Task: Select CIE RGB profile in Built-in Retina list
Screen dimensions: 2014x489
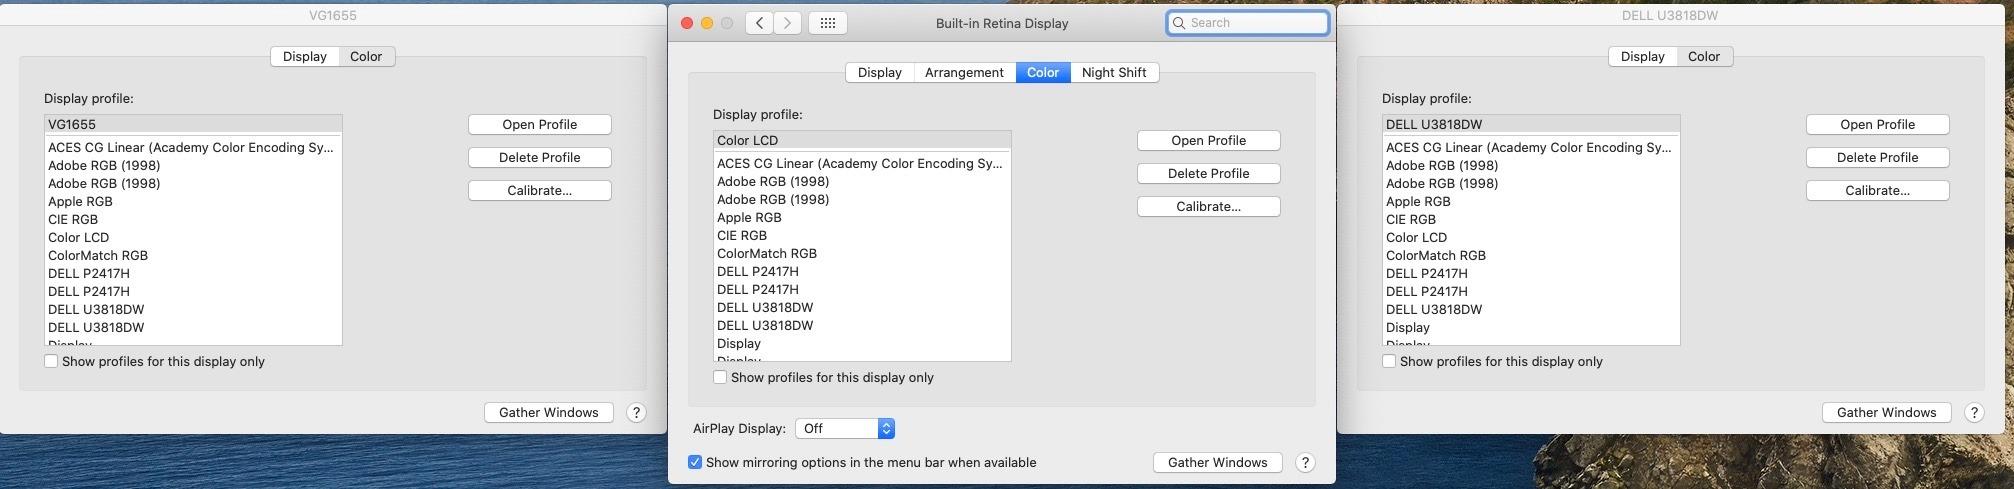Action: pos(862,235)
